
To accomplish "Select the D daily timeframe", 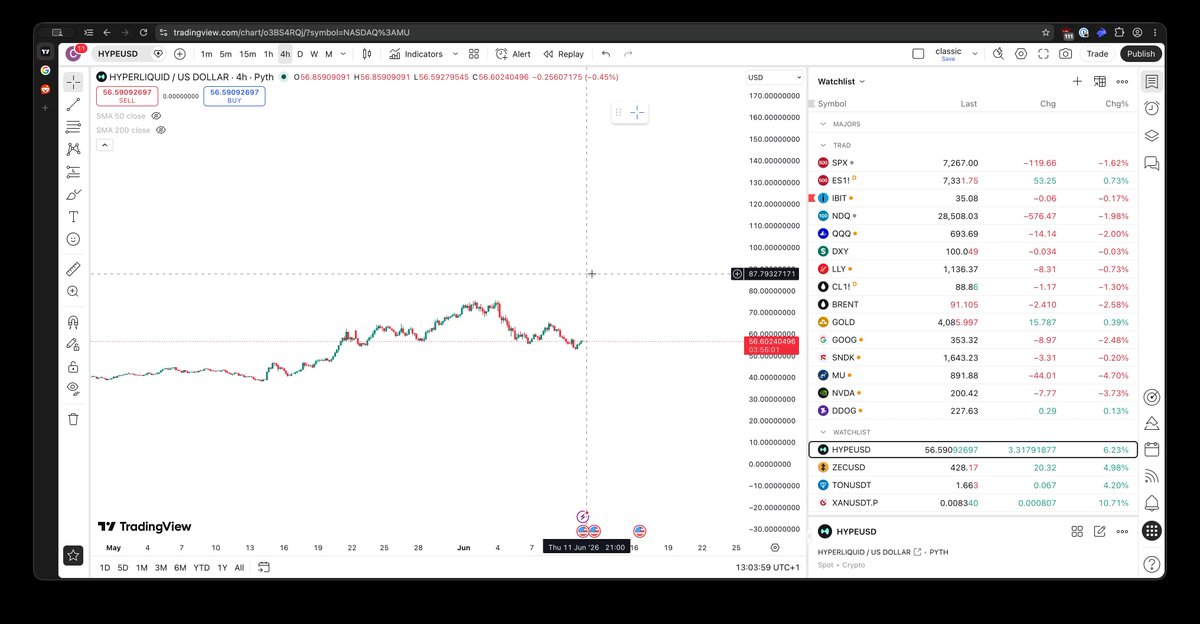I will [x=300, y=54].
